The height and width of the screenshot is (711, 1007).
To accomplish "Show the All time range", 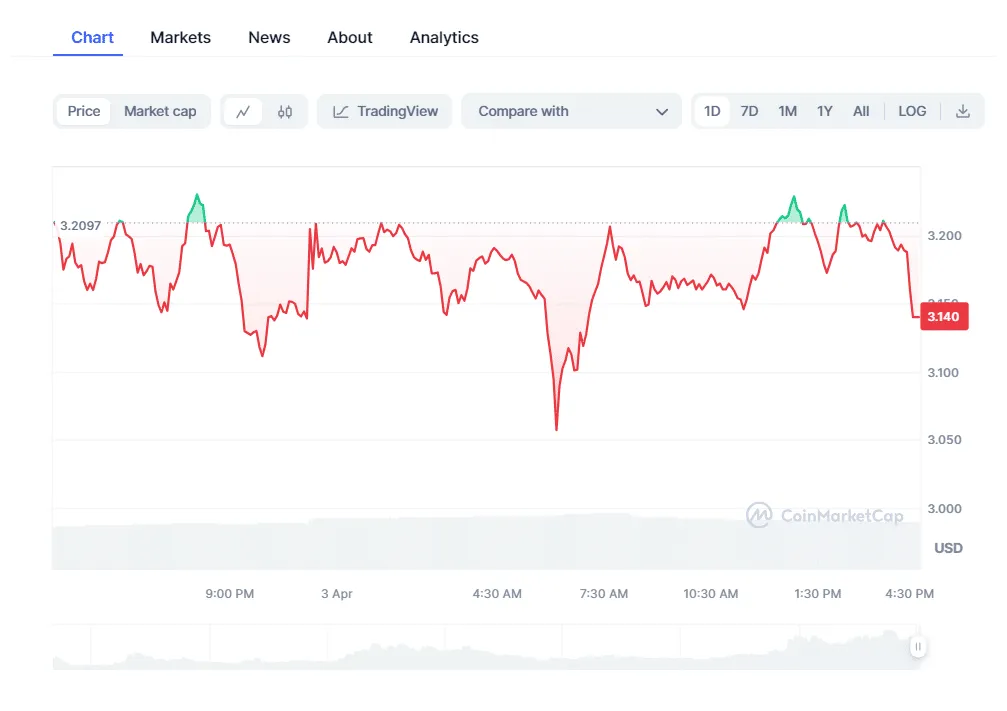I will tap(861, 112).
